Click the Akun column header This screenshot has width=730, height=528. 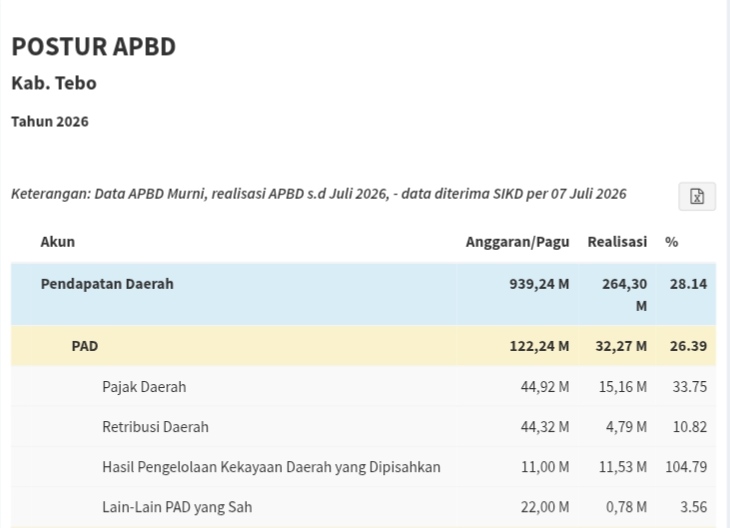[58, 242]
